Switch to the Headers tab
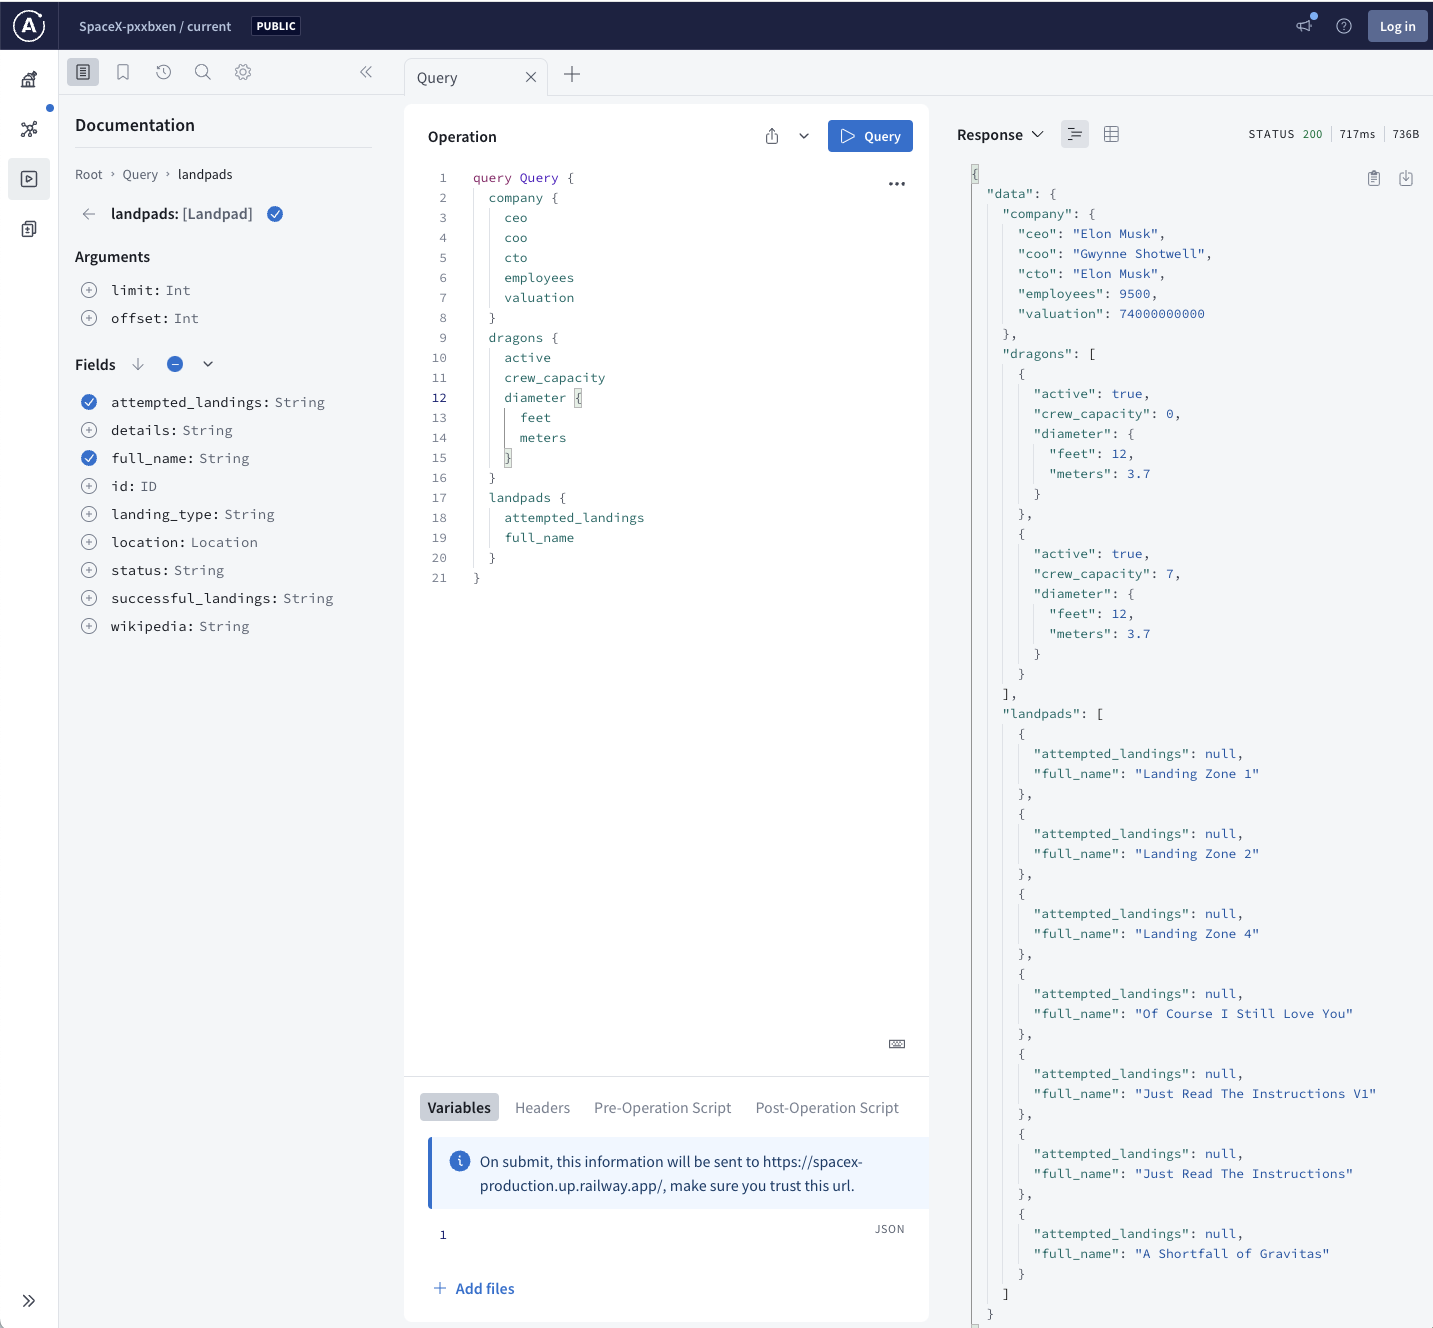Viewport: 1433px width, 1328px height. 542,1108
